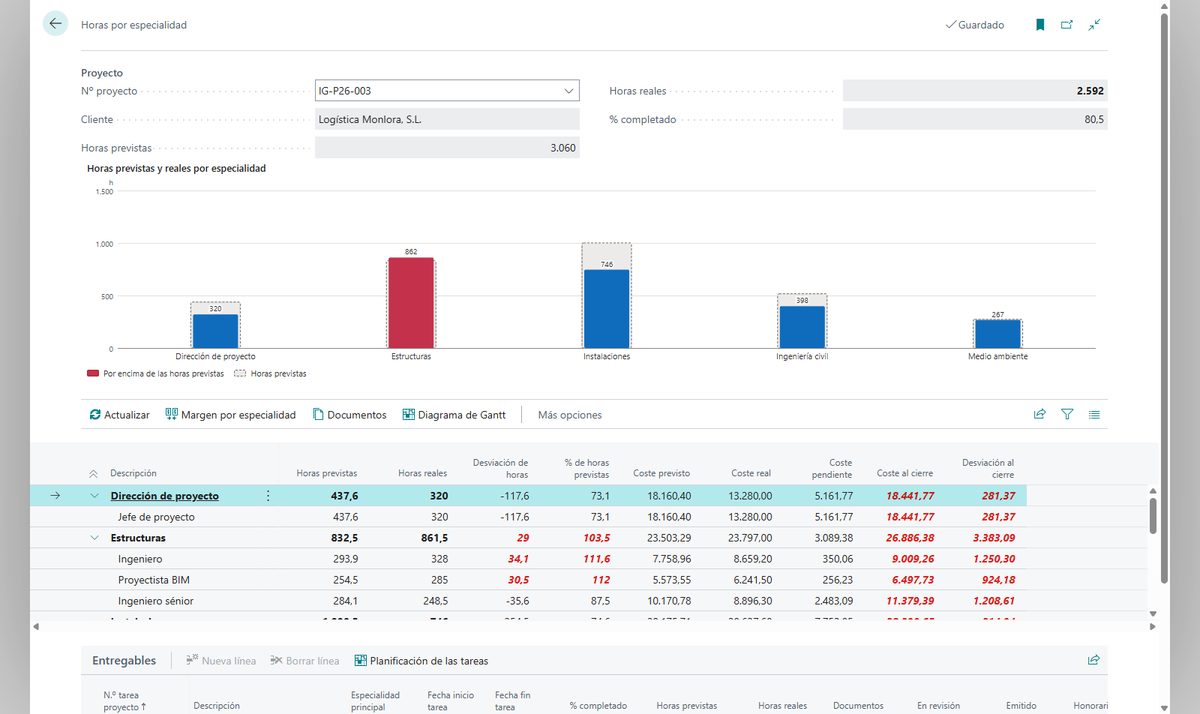The image size is (1200, 714).
Task: Click the share icon in the lines toolbar
Action: point(1040,414)
